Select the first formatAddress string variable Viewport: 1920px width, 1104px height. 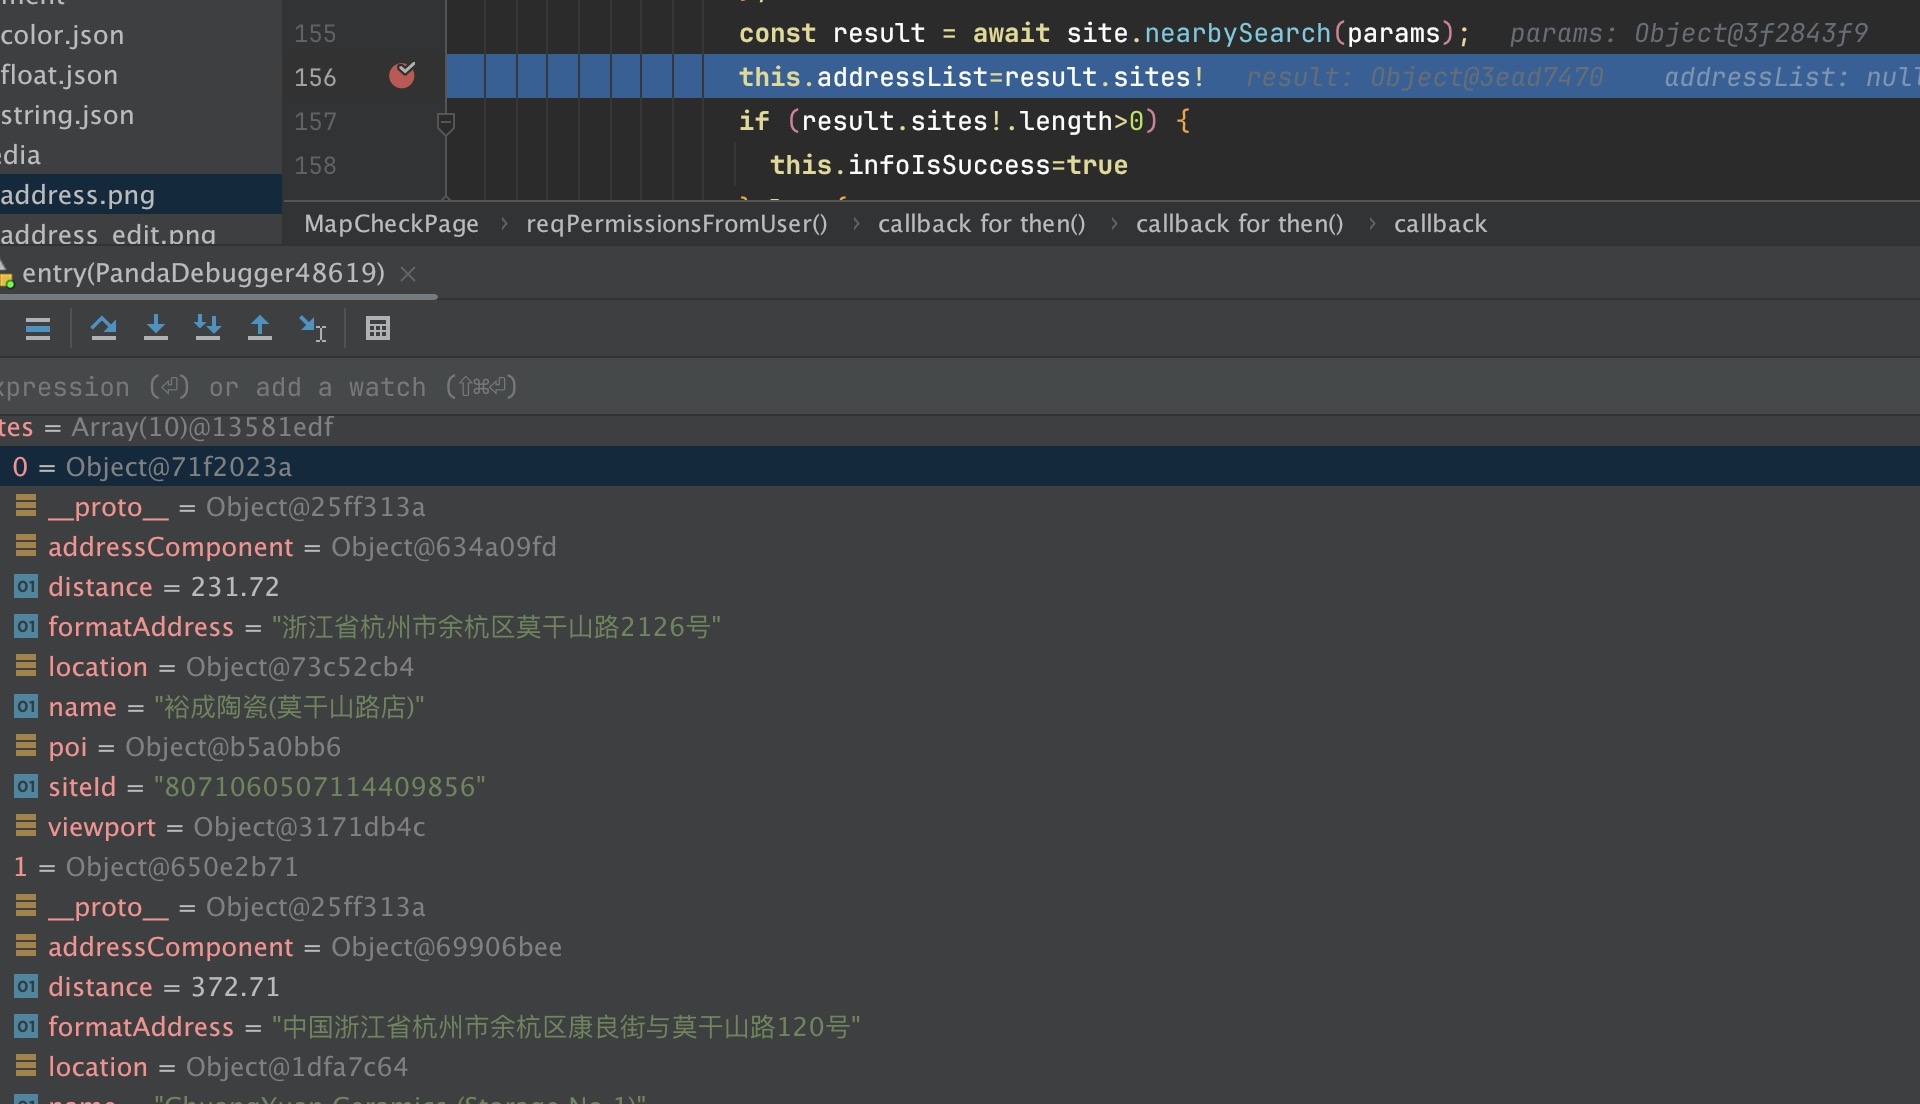tap(140, 627)
